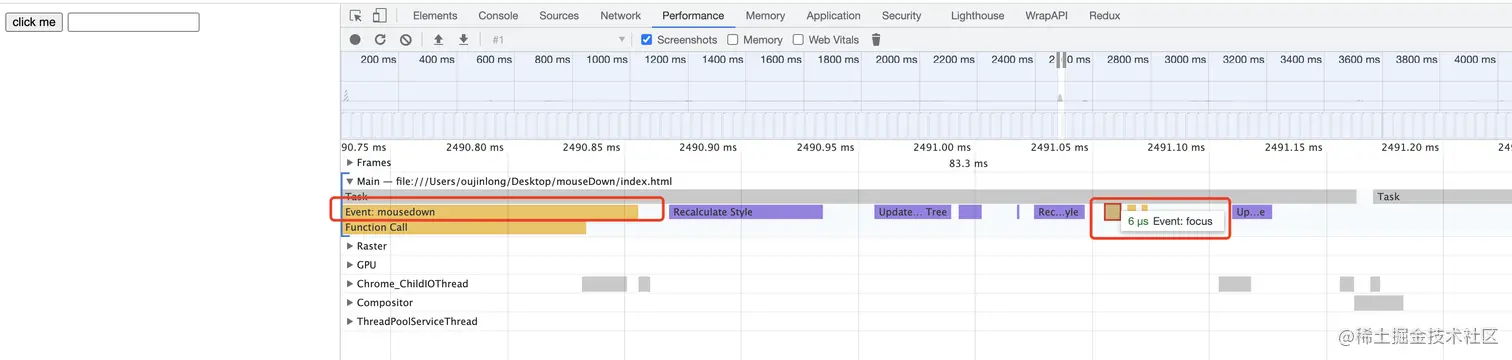Load a profile with upload icon
Image resolution: width=1512 pixels, height=360 pixels.
(438, 40)
